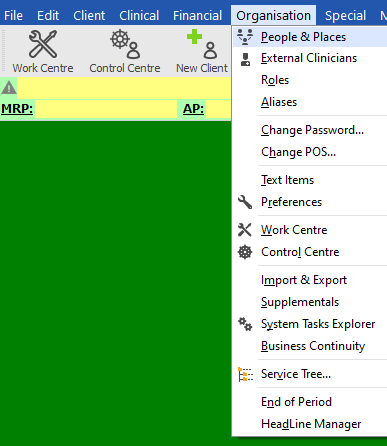
Task: Click the yellow alert message bar
Action: coord(124,88)
